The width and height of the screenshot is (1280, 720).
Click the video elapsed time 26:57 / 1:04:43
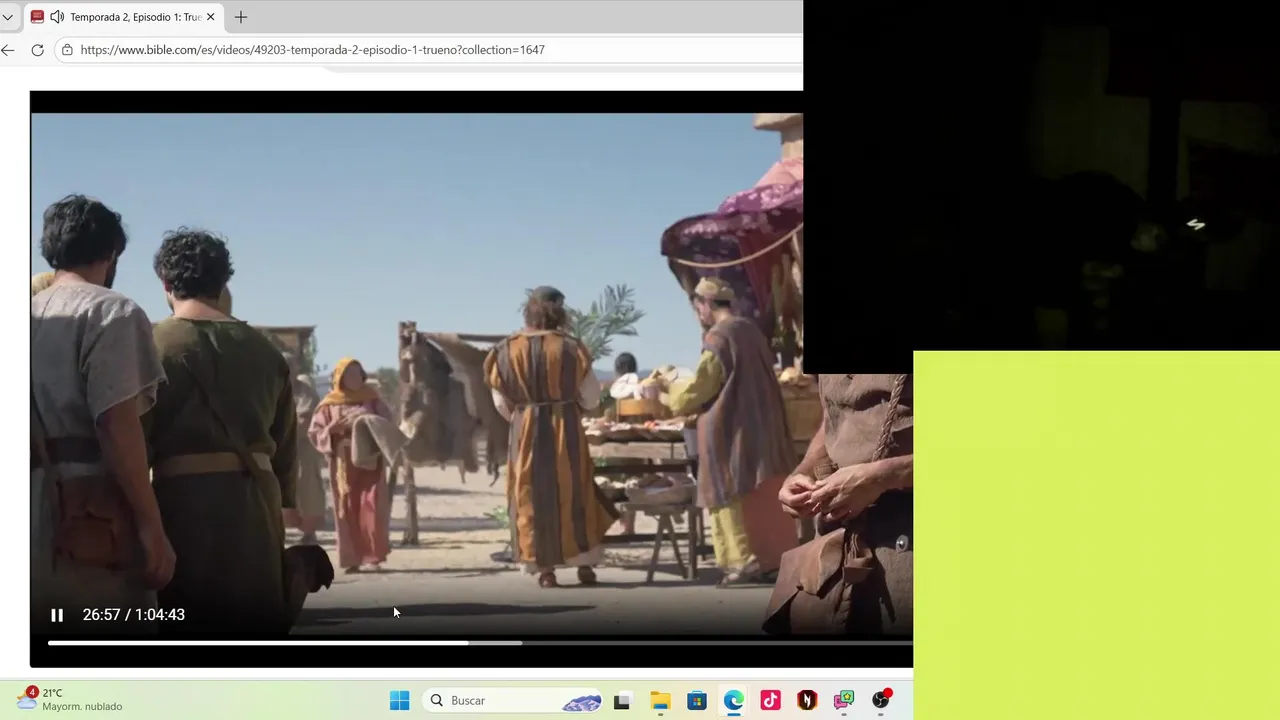coord(134,615)
